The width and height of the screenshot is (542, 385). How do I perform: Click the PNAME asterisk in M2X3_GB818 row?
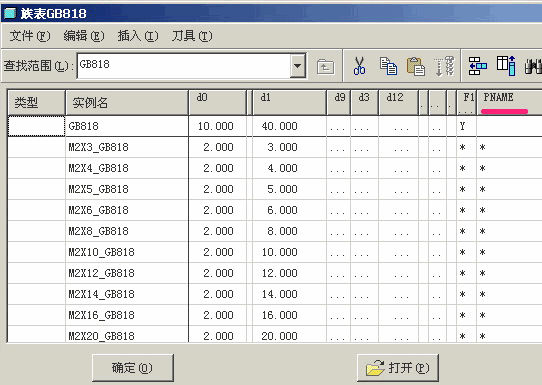[x=483, y=148]
